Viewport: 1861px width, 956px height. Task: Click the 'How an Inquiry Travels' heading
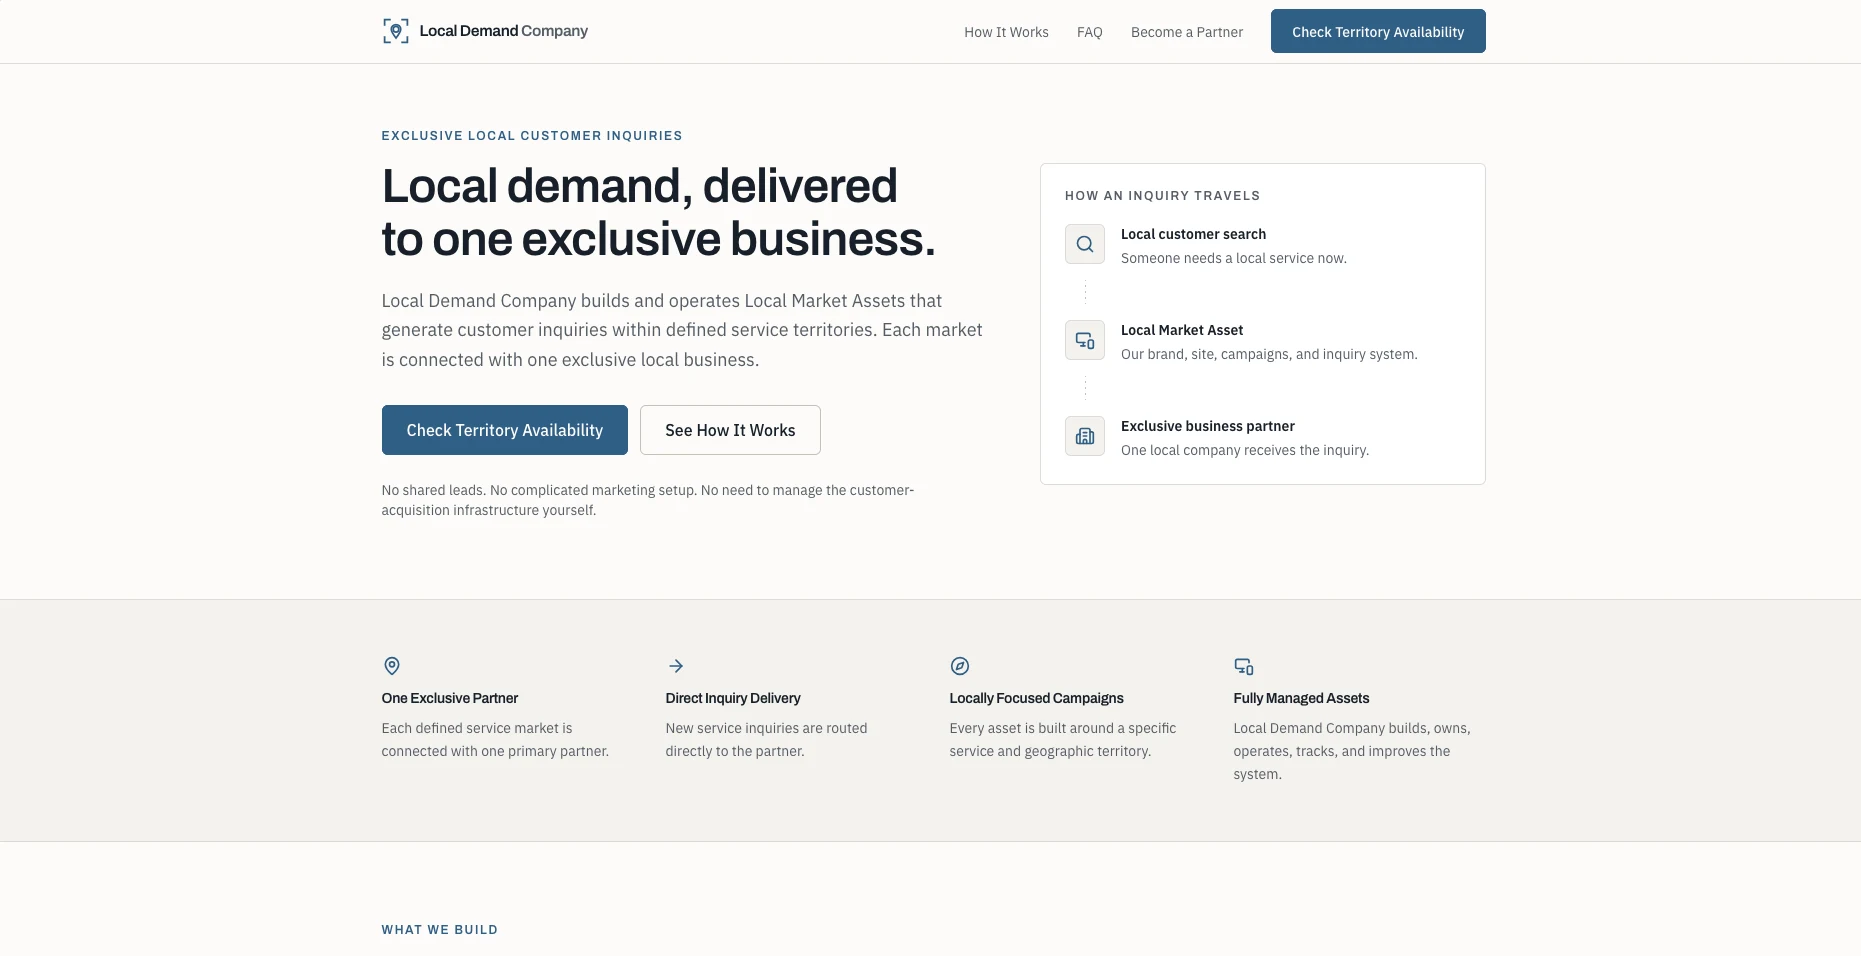(1162, 196)
